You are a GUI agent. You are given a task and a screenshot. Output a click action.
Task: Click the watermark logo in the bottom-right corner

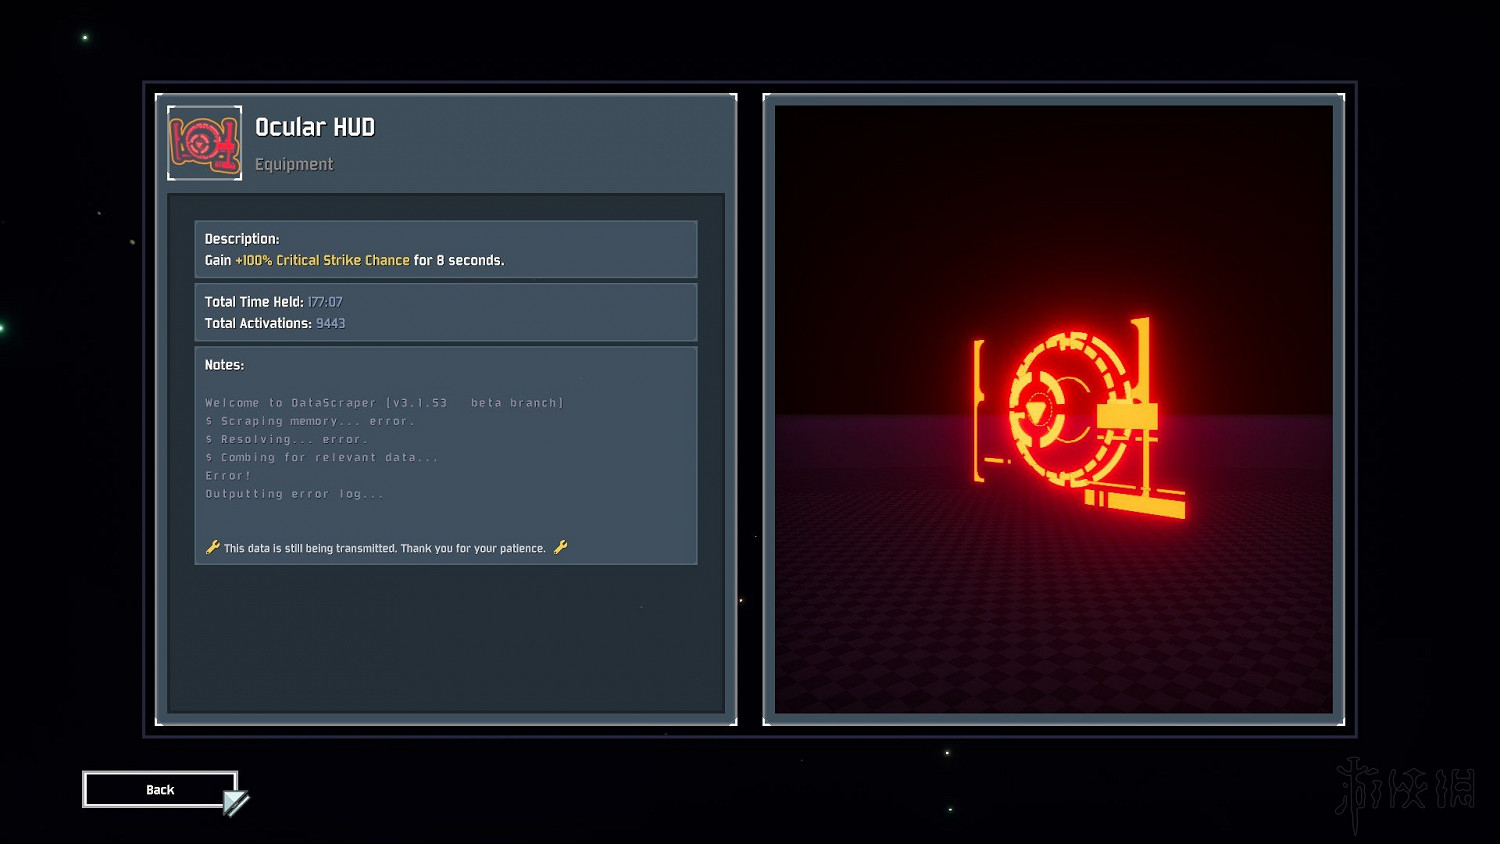pyautogui.click(x=1405, y=791)
